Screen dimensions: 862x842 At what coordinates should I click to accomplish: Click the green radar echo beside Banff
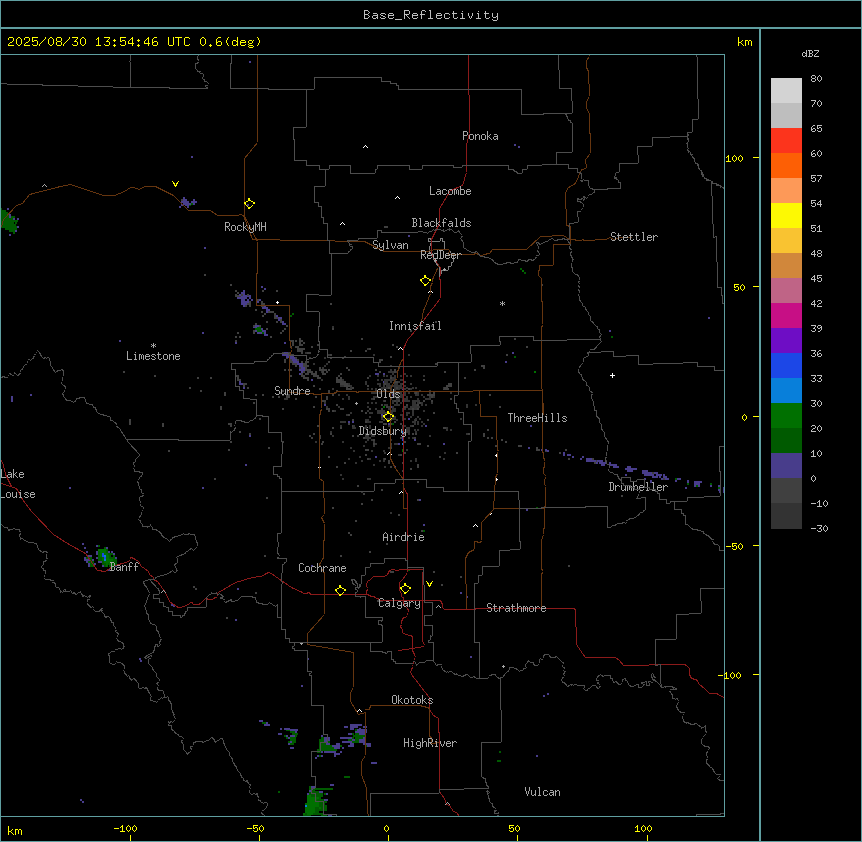click(104, 557)
